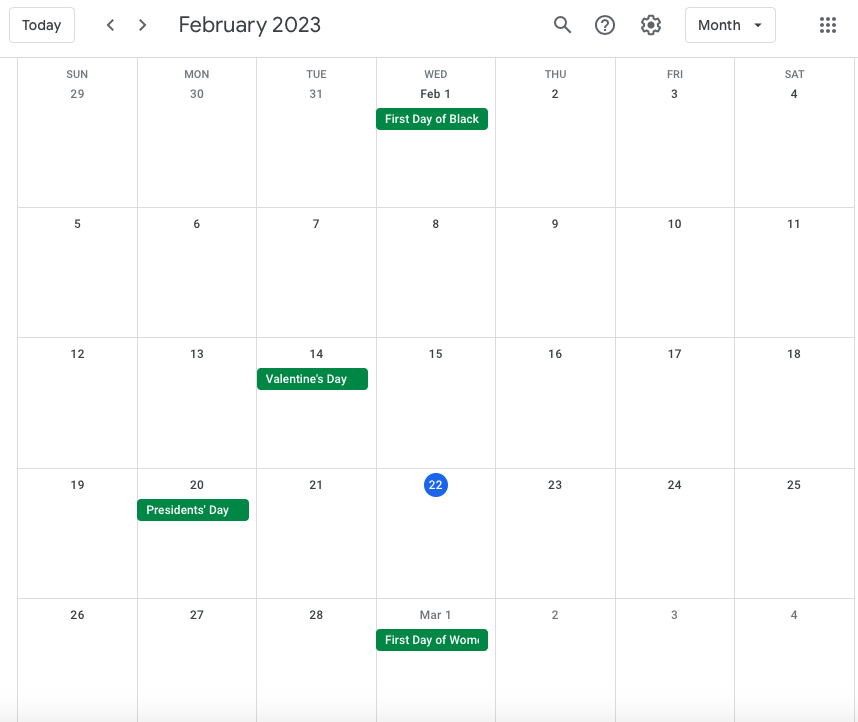Image resolution: width=858 pixels, height=722 pixels.
Task: Click the February 2023 title
Action: point(250,25)
